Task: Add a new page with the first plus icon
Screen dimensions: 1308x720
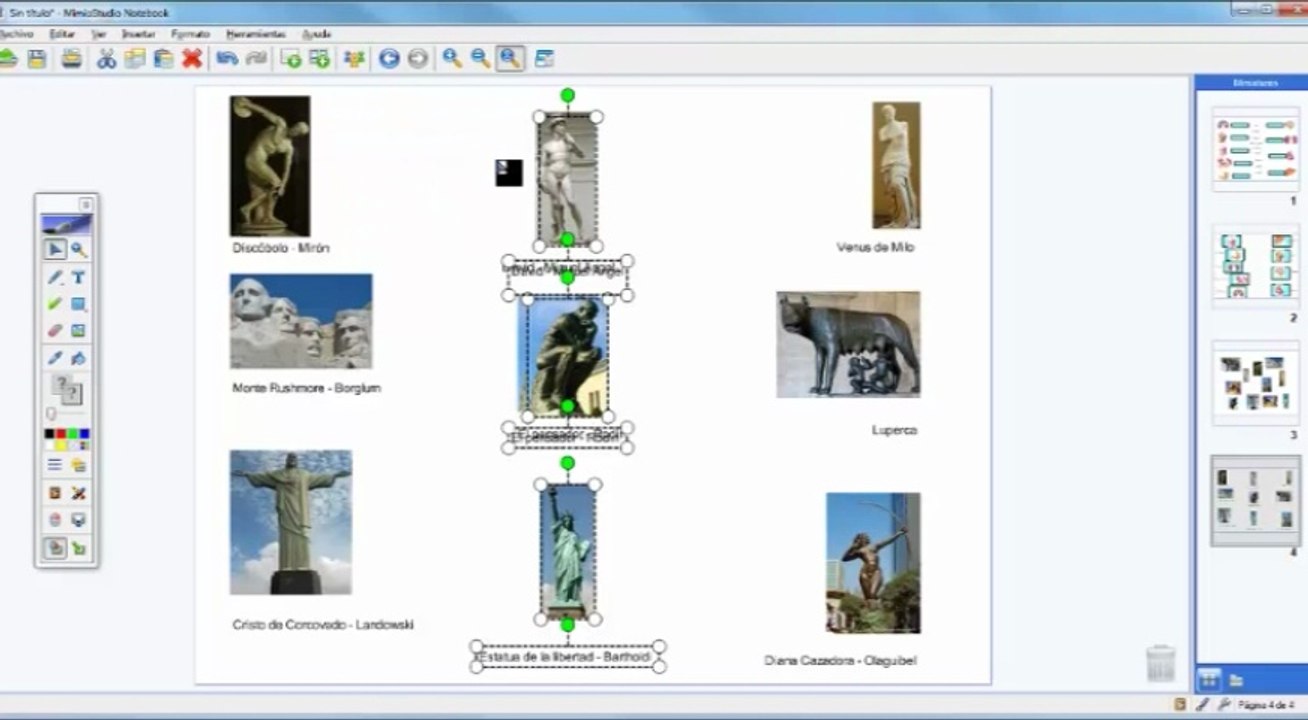Action: coord(291,59)
